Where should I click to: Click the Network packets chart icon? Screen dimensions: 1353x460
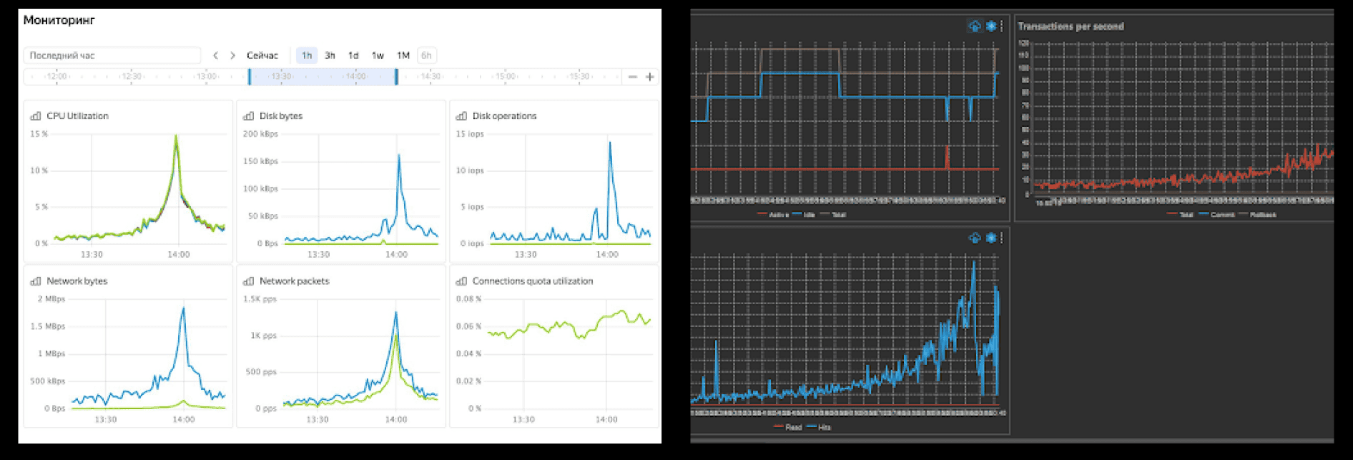point(249,281)
